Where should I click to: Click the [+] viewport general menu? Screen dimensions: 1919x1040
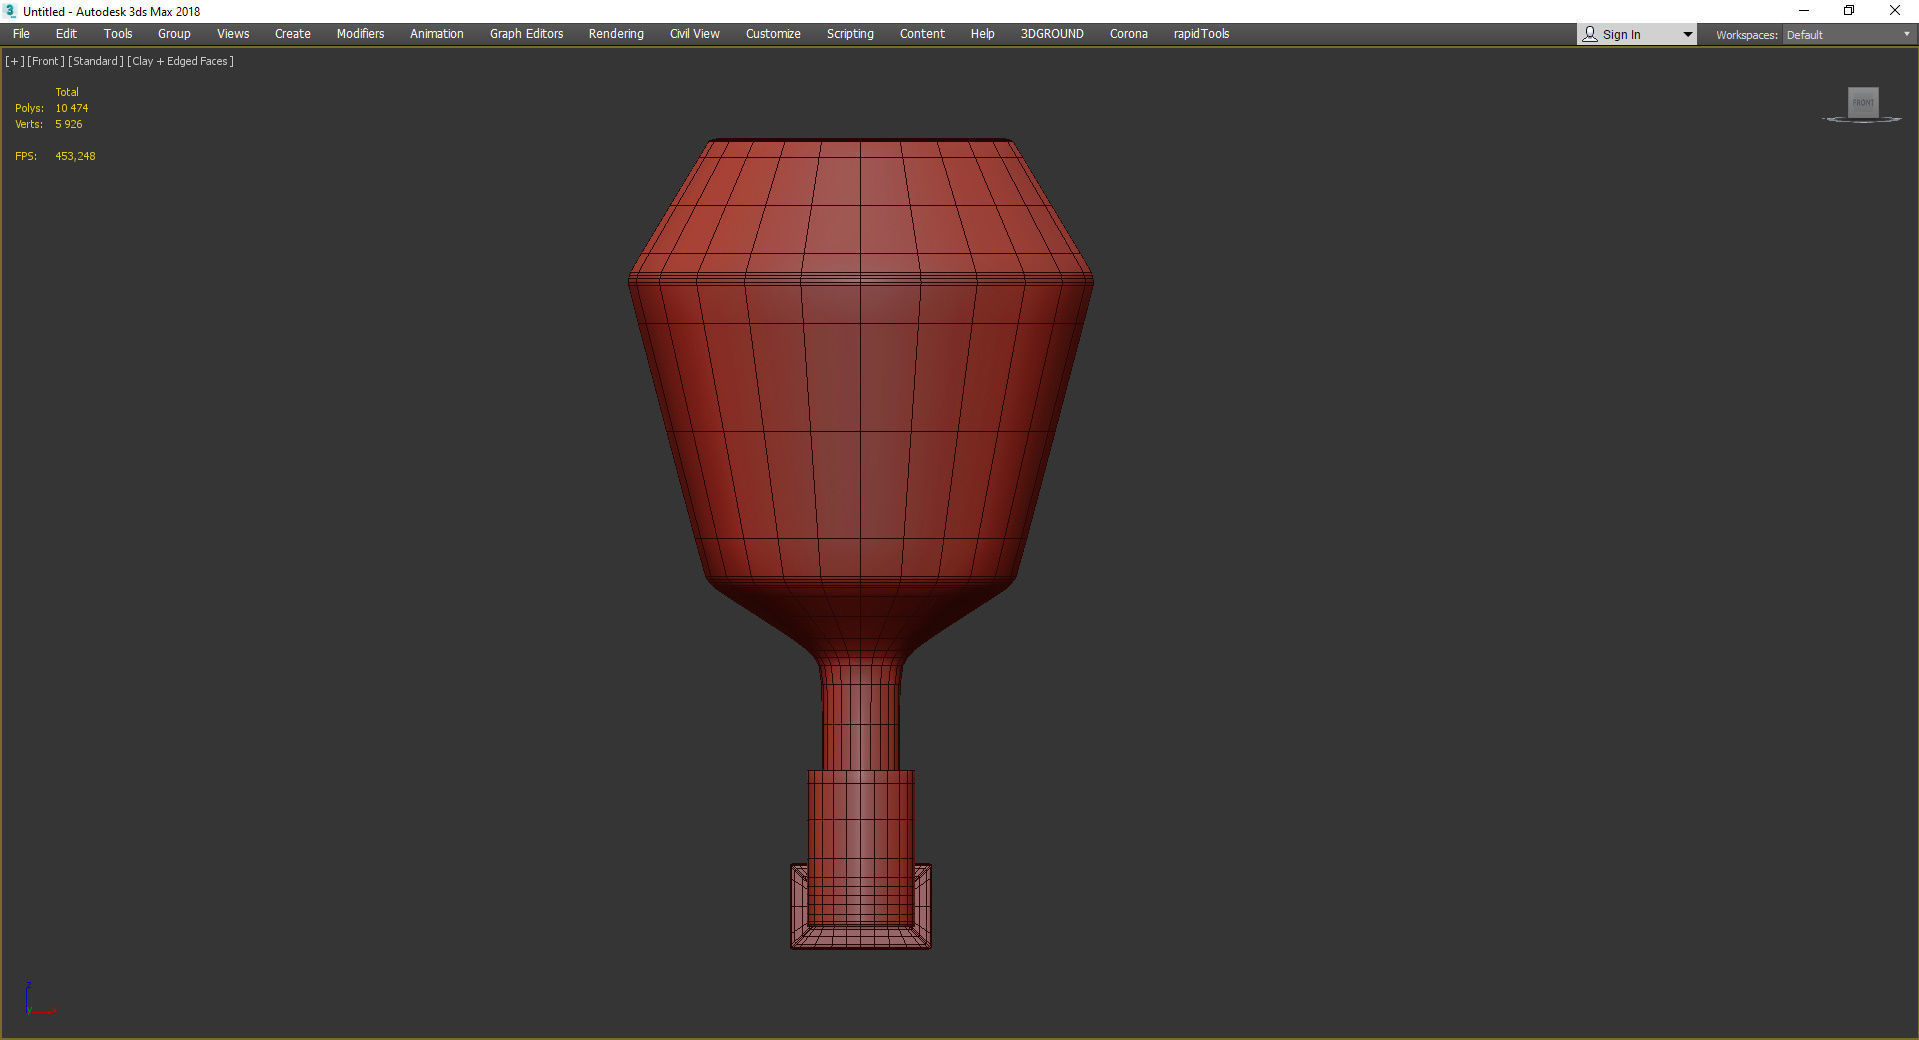click(x=15, y=61)
